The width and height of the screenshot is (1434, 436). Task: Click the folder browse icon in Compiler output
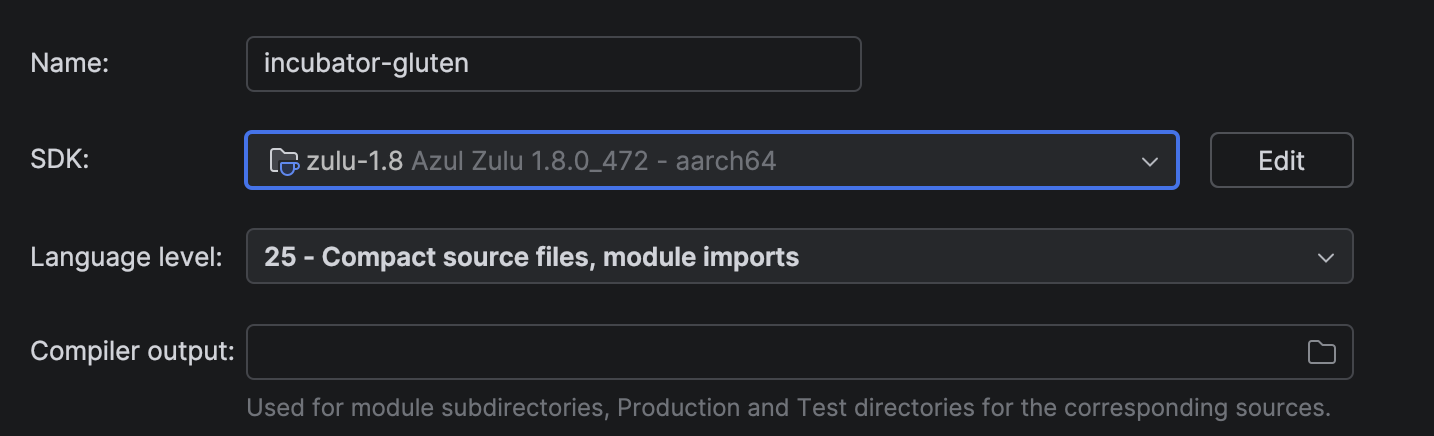(x=1321, y=352)
